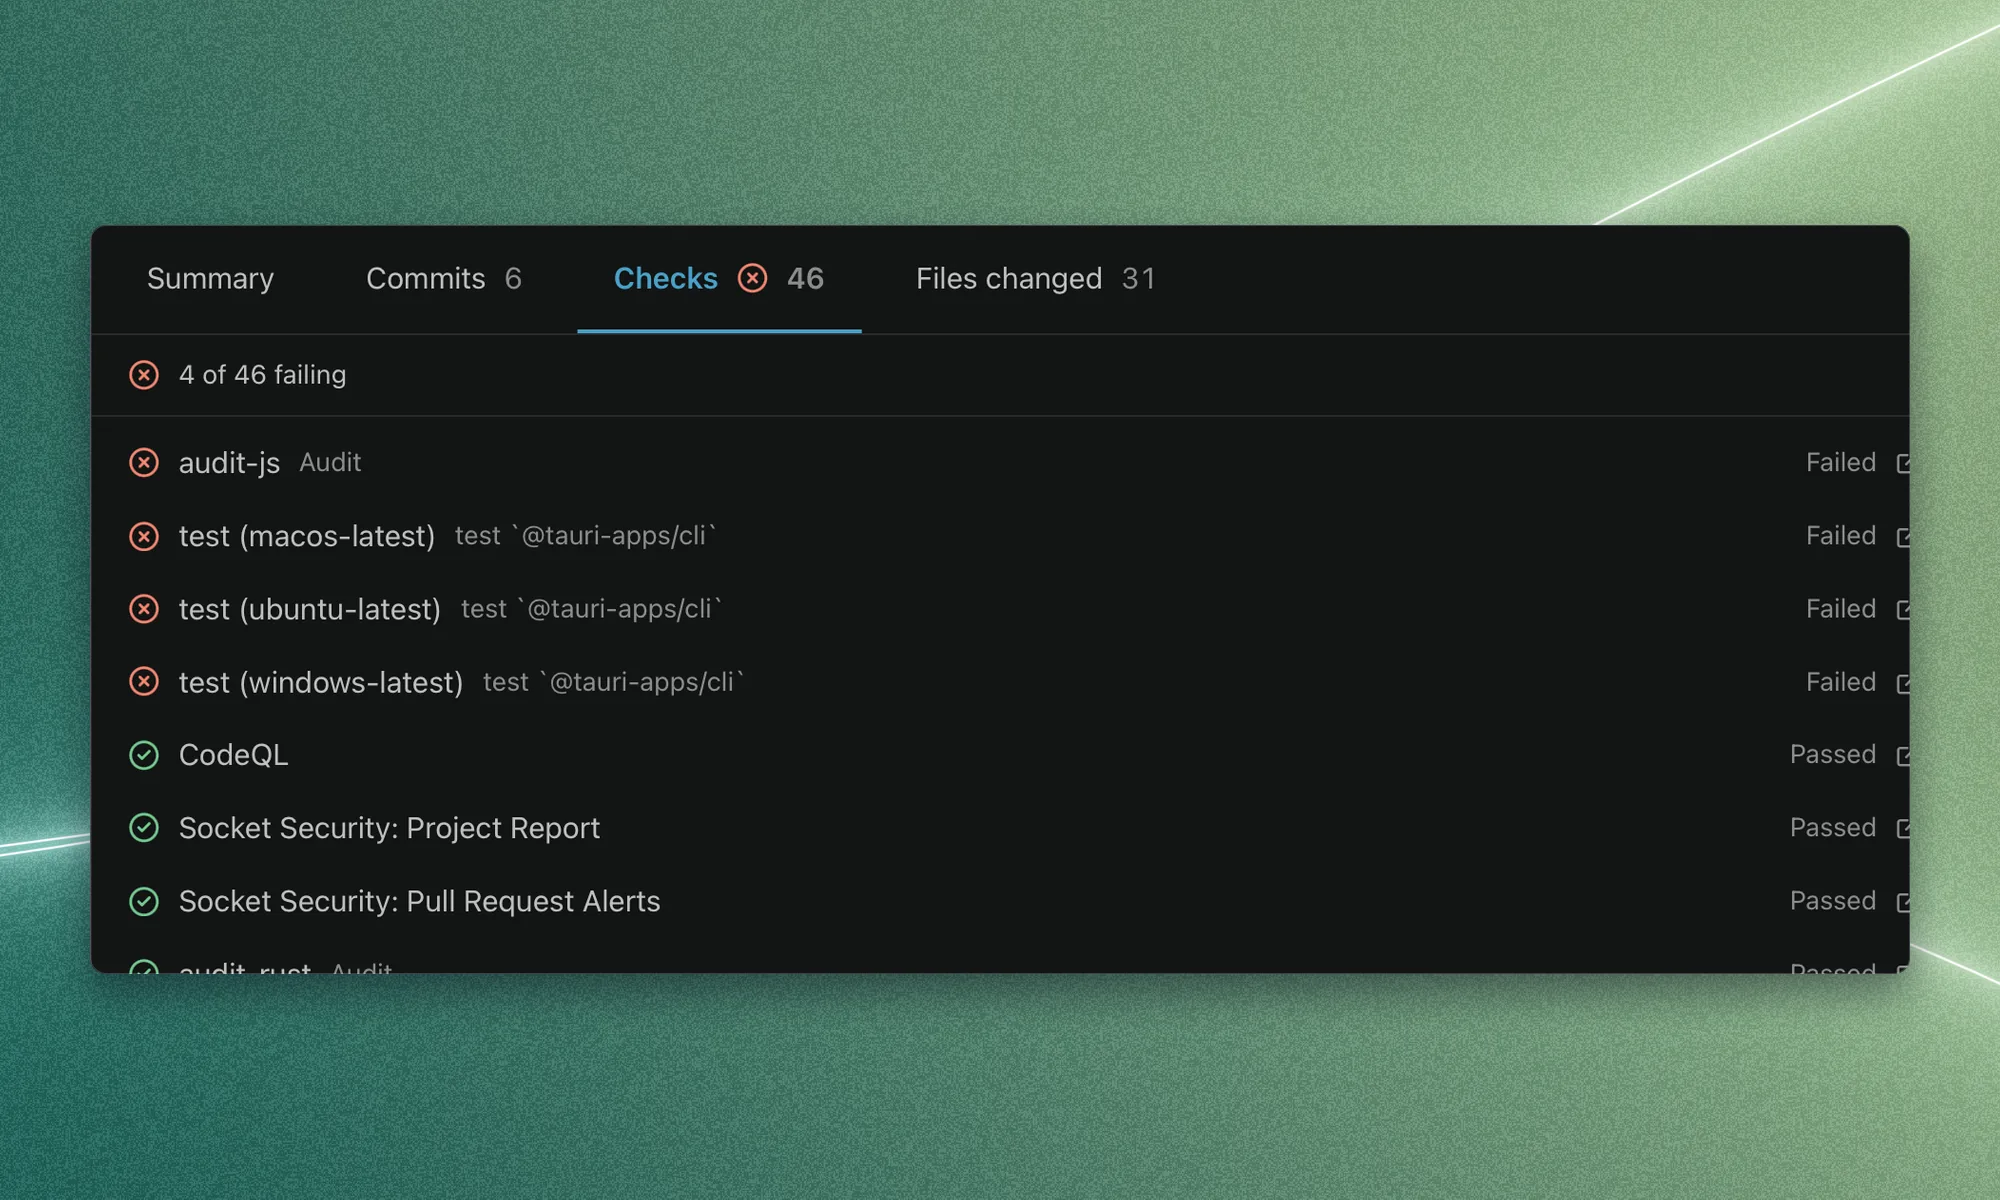
Task: Open Socket Security: Pull Request Alerts check
Action: tap(419, 901)
